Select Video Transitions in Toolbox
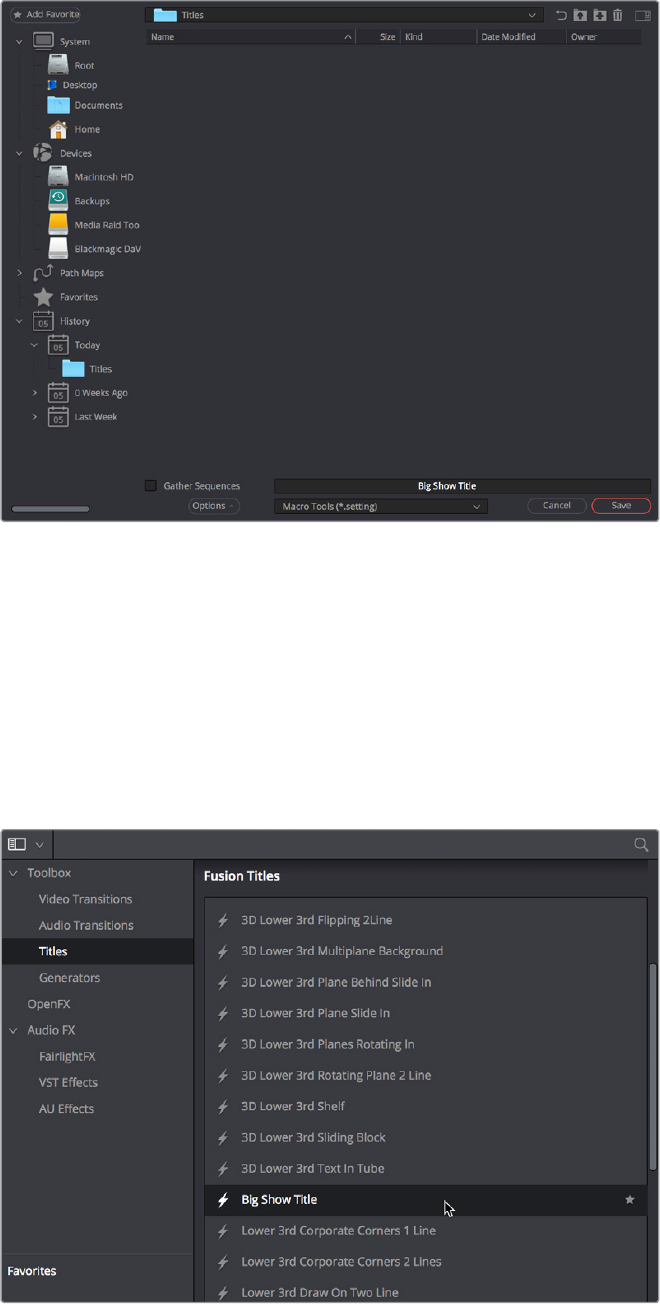Screen dimensions: 660x1304 click(x=85, y=899)
